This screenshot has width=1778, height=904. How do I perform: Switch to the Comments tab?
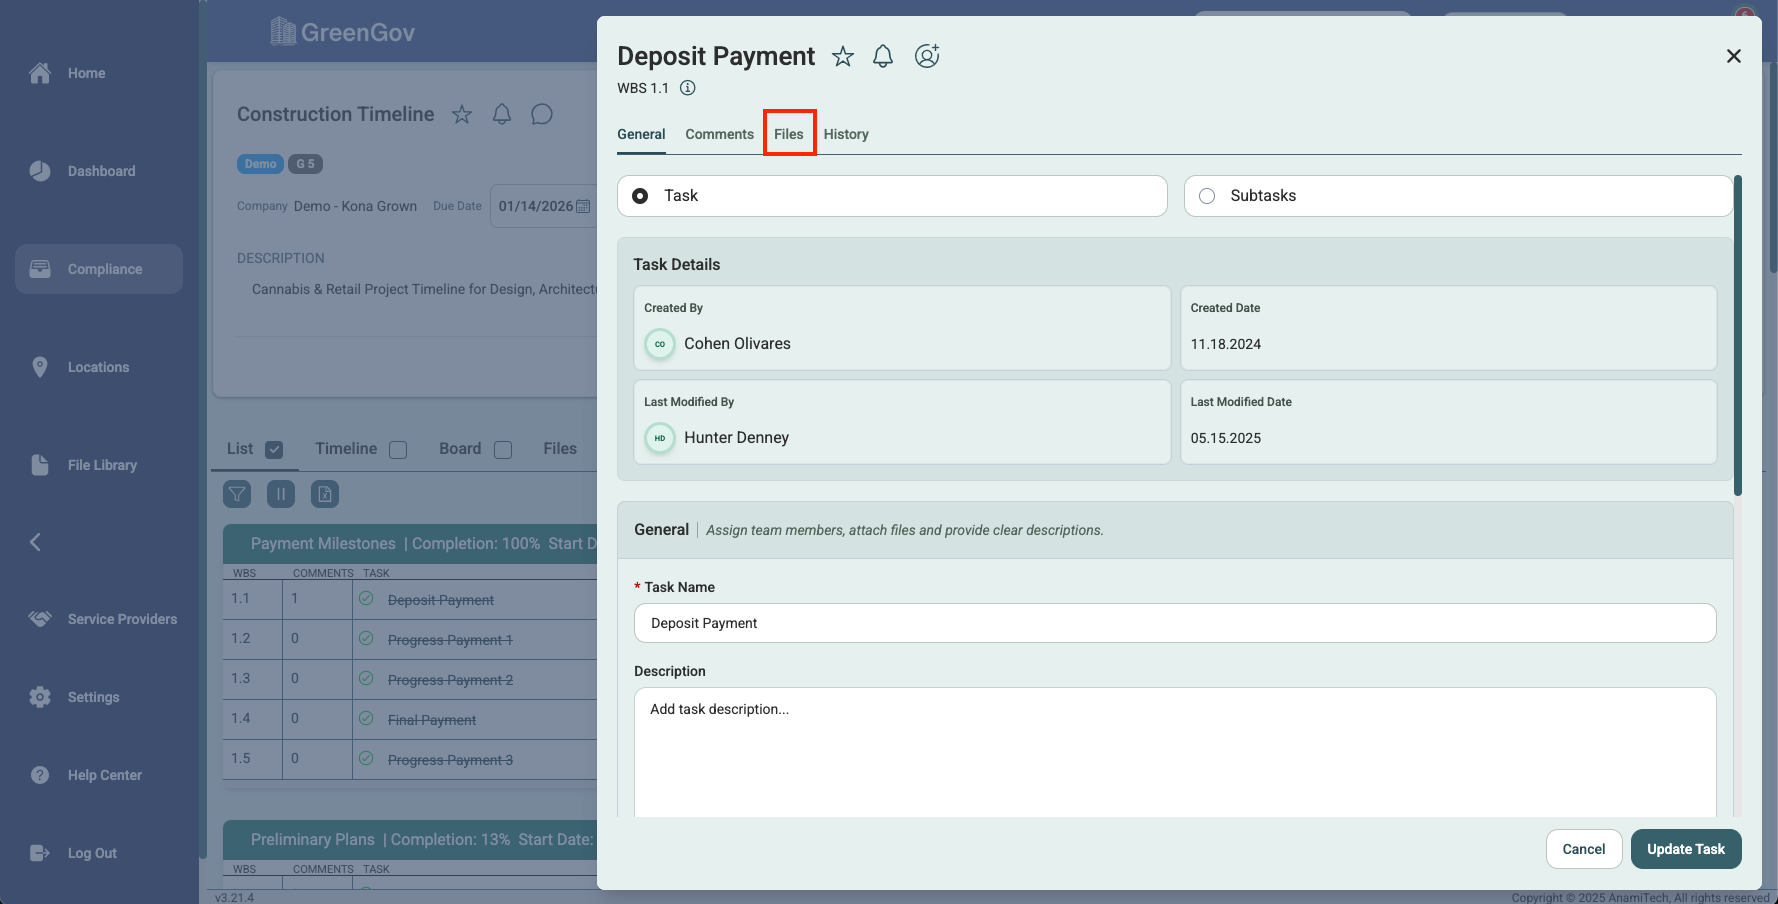tap(720, 134)
